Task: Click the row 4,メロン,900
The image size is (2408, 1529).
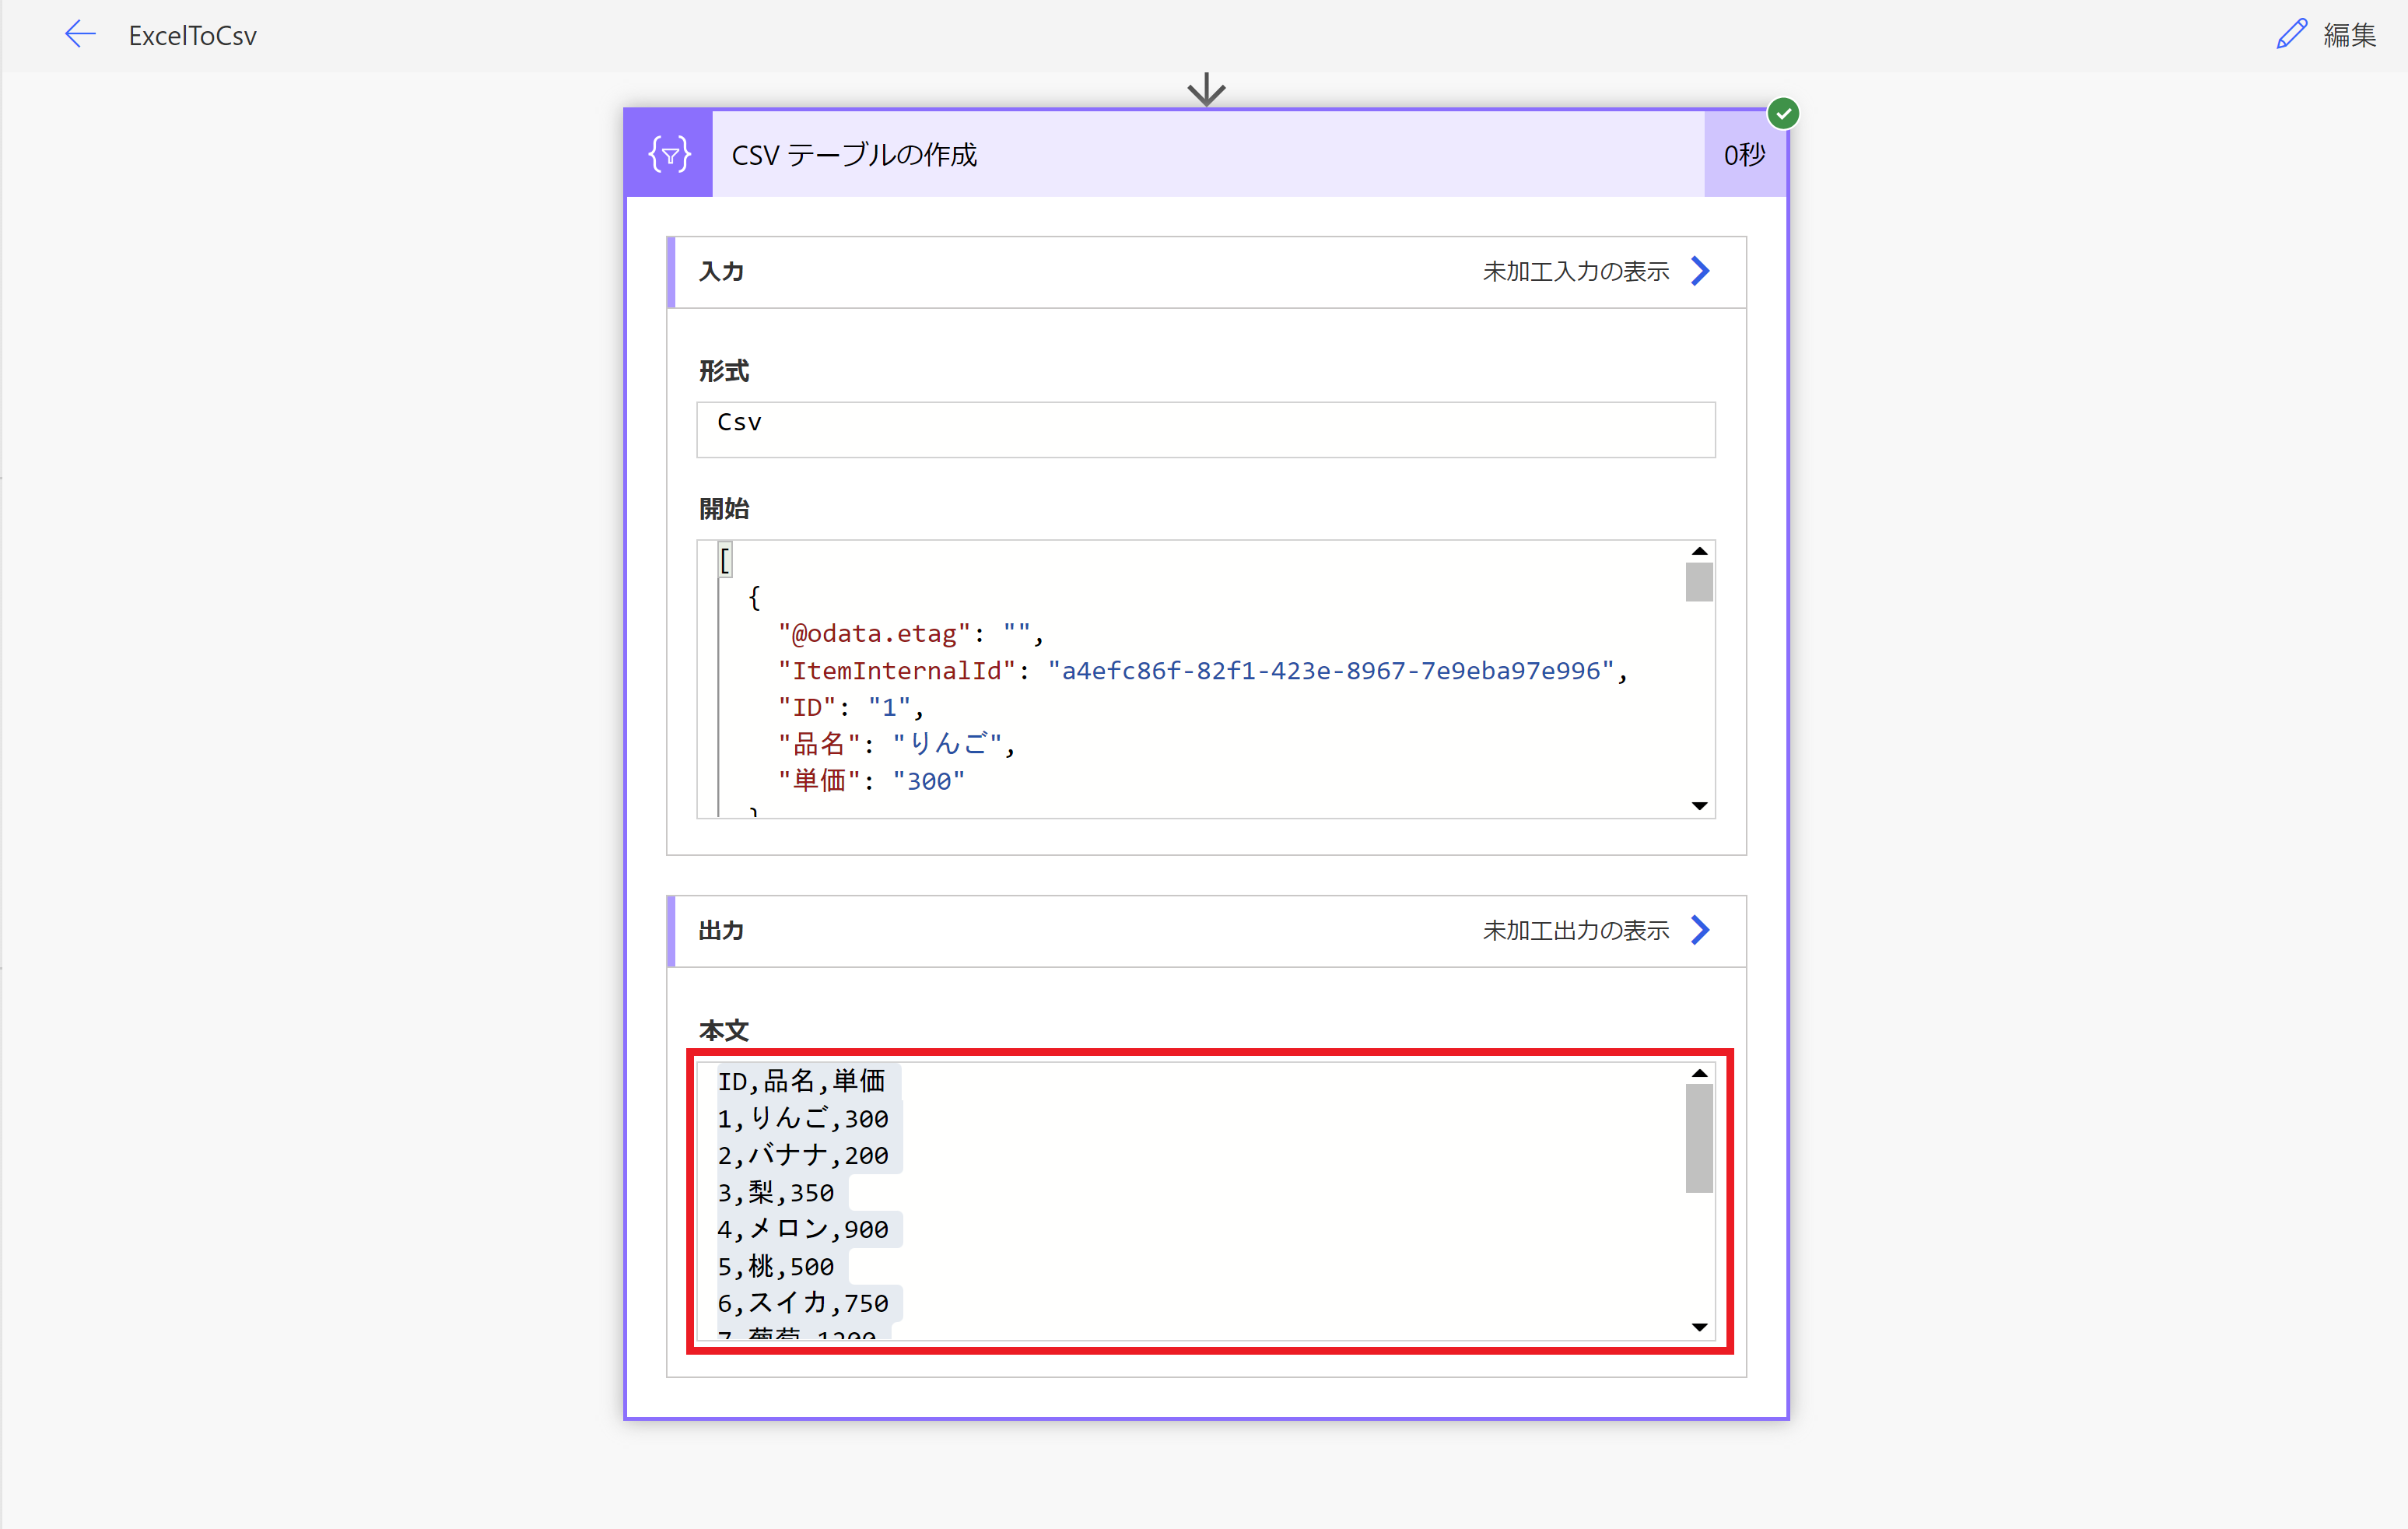Action: point(803,1229)
